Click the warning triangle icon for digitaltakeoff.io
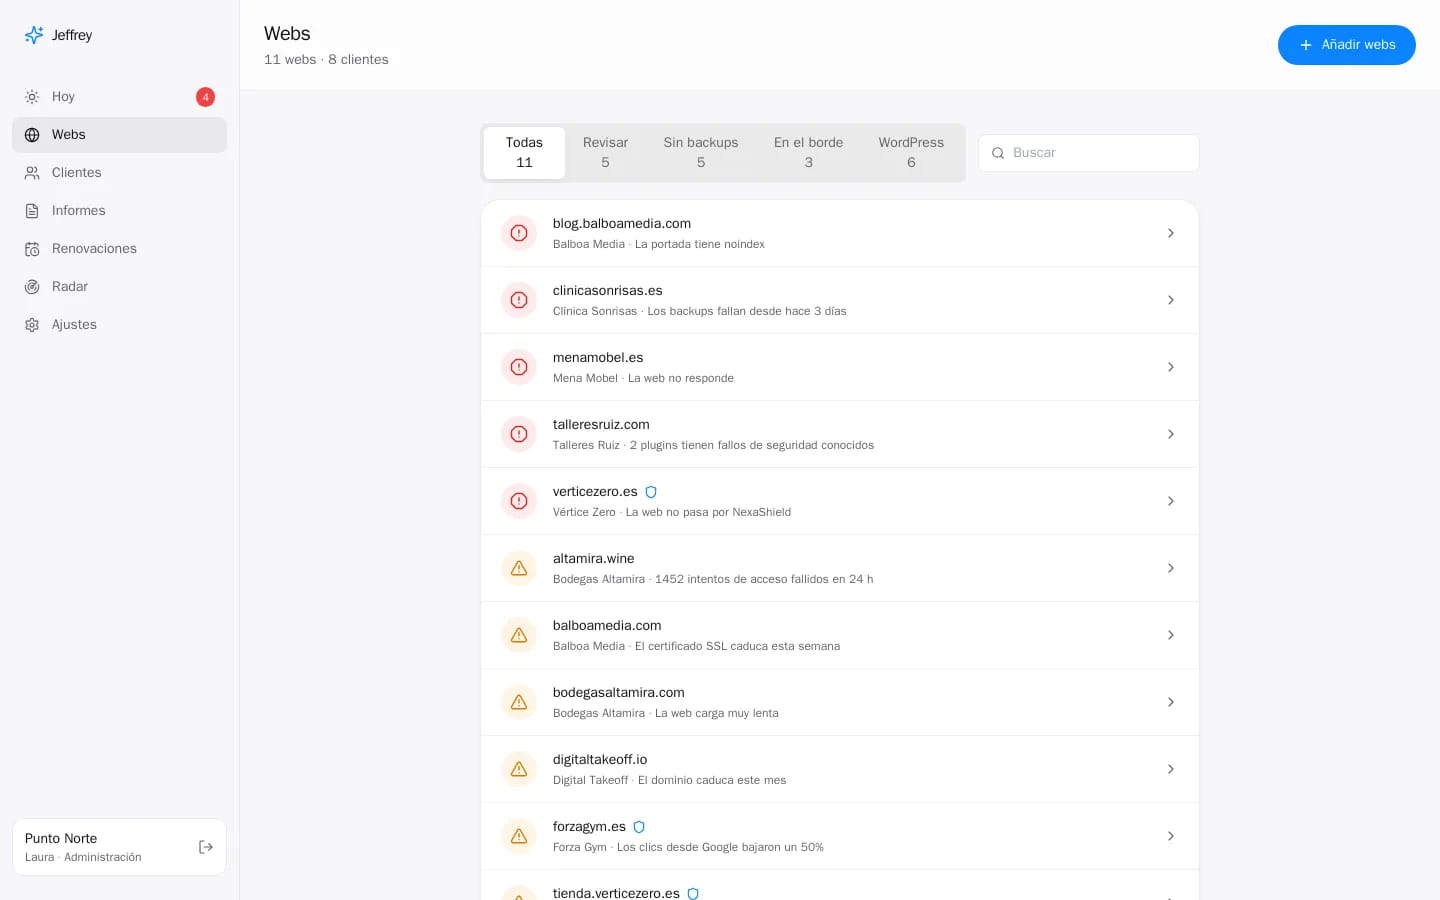This screenshot has width=1440, height=900. (x=519, y=769)
